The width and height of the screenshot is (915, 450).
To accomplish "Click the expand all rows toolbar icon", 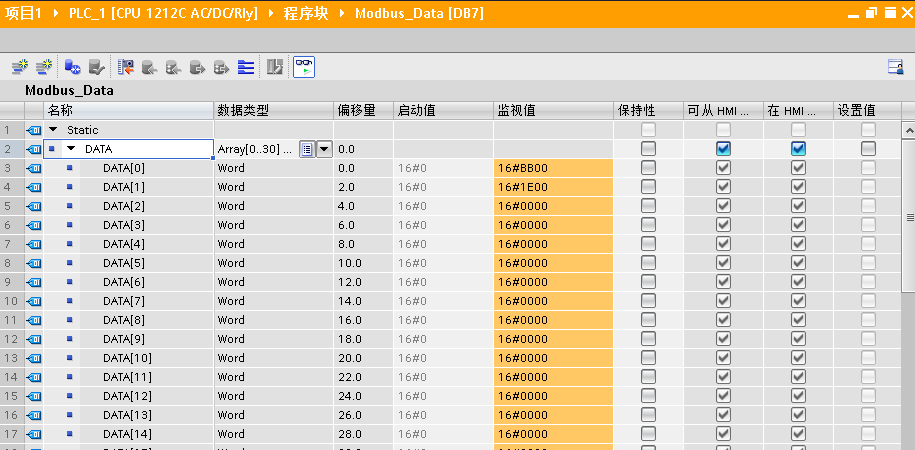I will (x=246, y=67).
